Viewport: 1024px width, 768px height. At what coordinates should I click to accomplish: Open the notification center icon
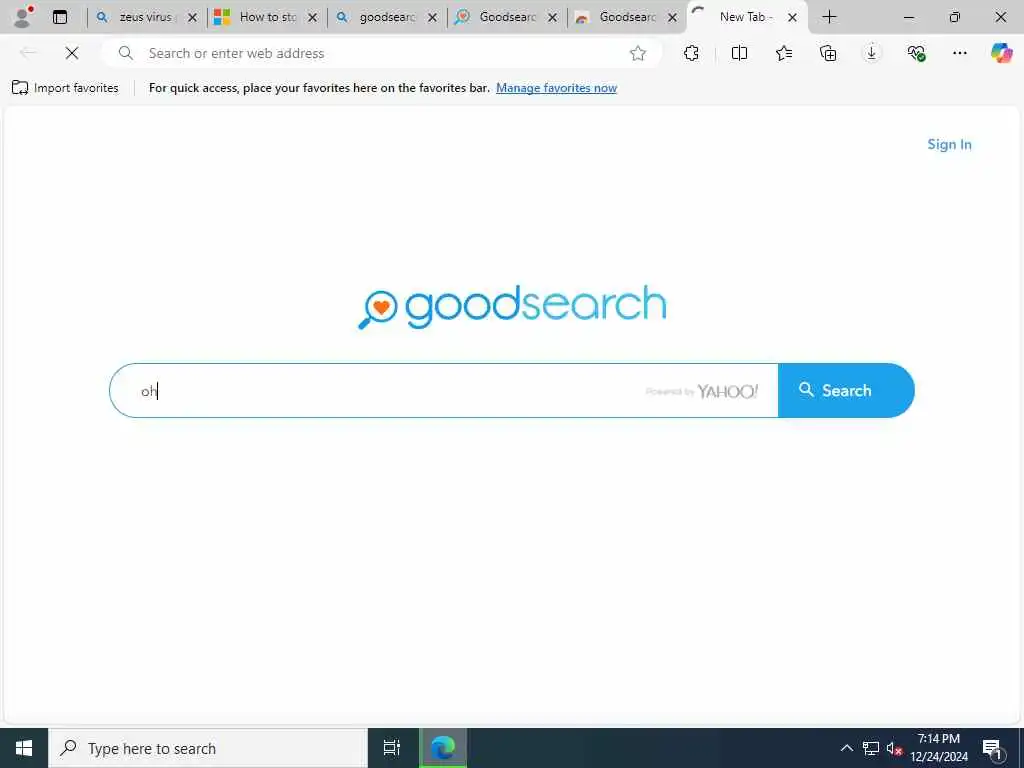tap(992, 748)
